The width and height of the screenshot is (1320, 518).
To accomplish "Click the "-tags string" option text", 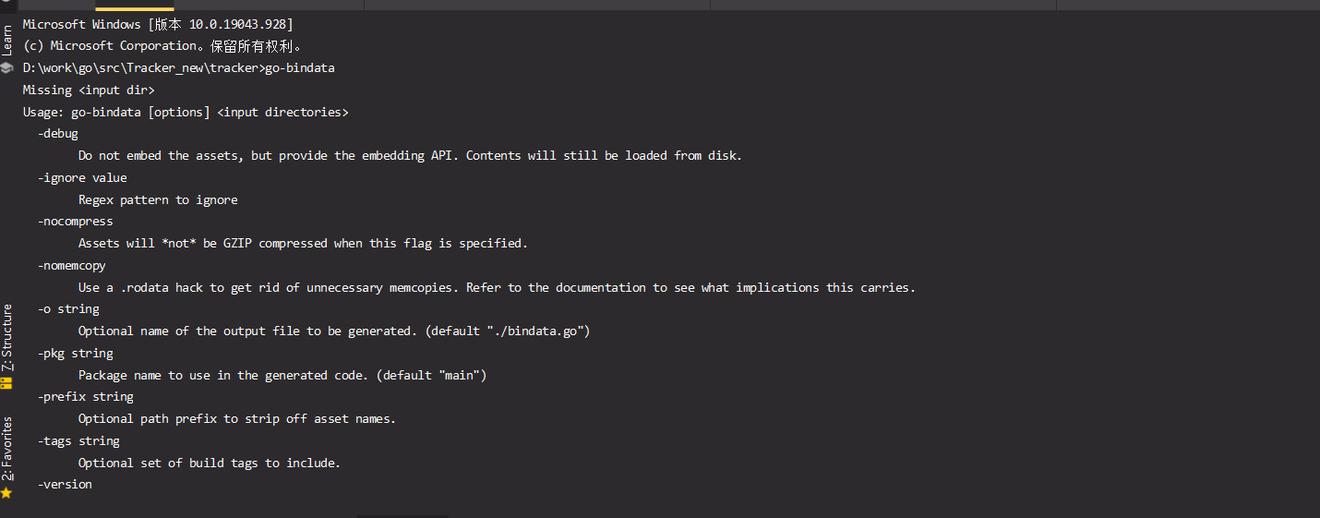I will point(79,441).
